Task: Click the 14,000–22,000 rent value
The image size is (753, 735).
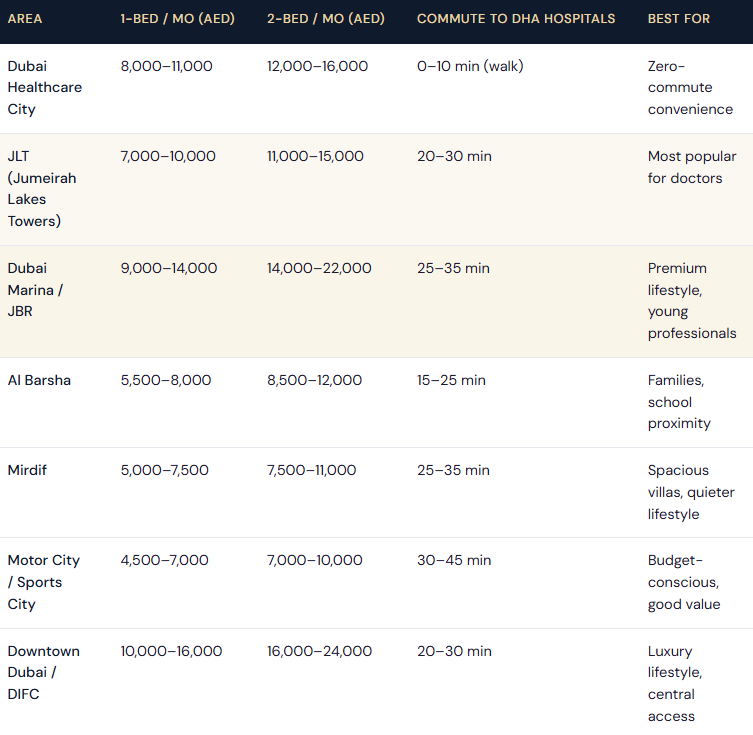Action: [319, 268]
